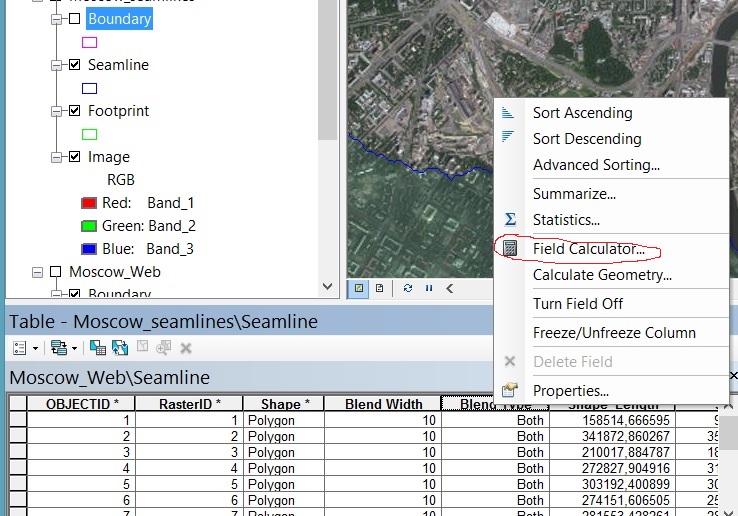Click the Delete Field X icon
Screen dimensions: 738x516
pyautogui.click(x=510, y=361)
